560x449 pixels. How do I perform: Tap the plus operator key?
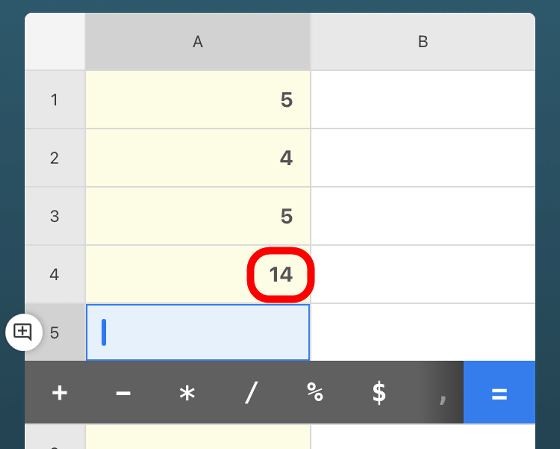60,393
